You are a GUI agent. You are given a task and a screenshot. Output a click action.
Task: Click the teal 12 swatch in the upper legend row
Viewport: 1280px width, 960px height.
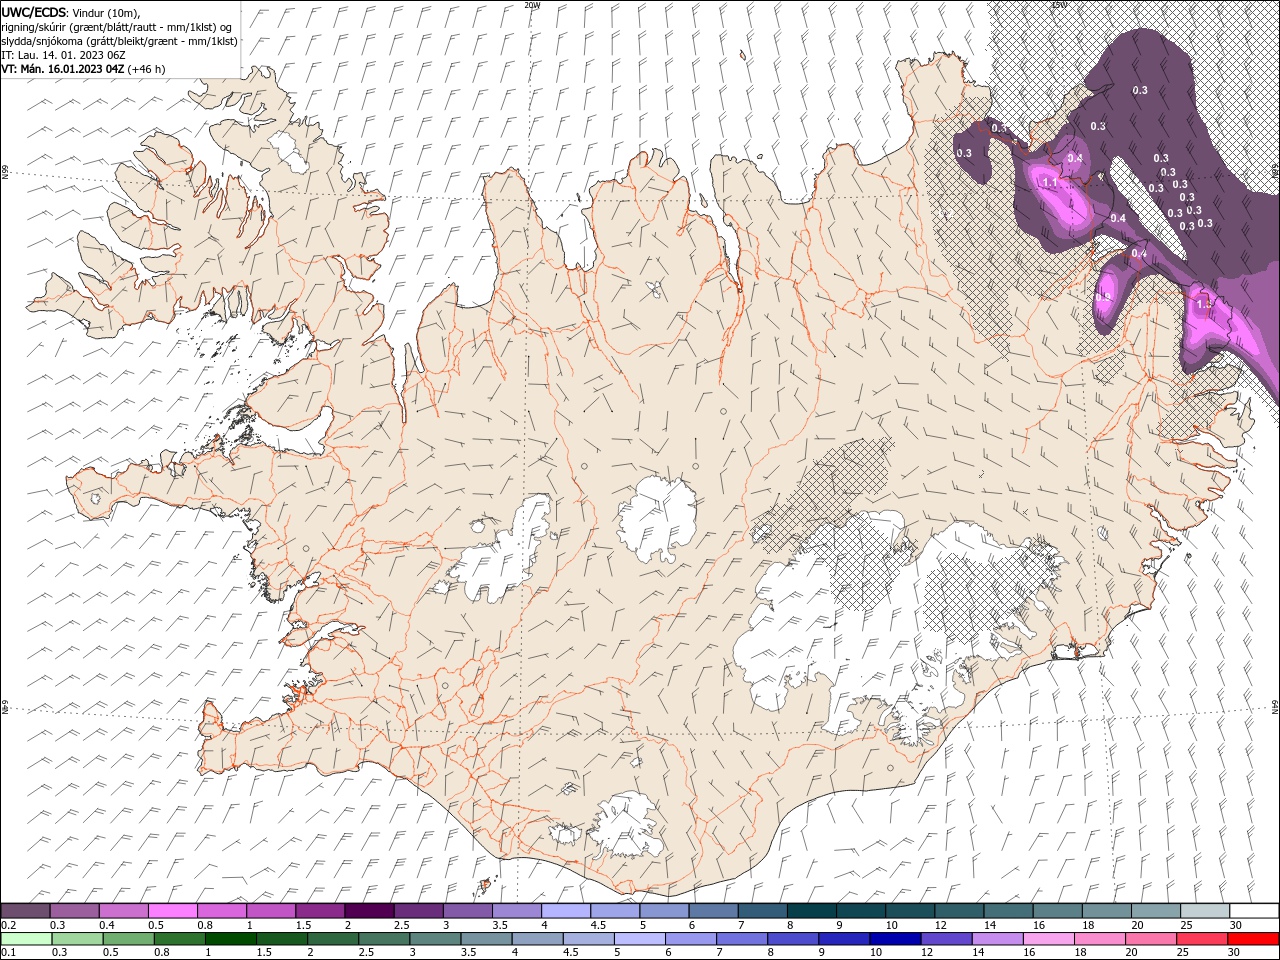(958, 911)
